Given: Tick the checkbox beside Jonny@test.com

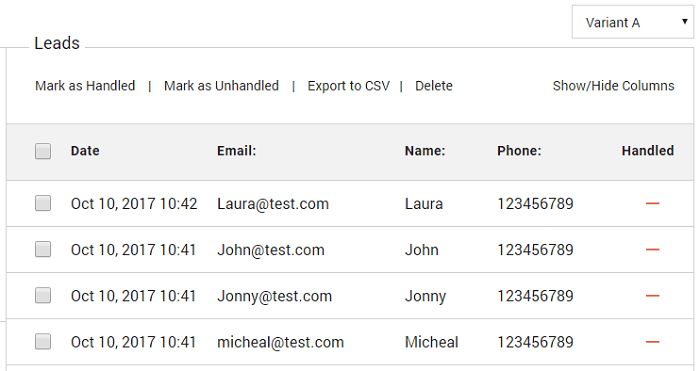Looking at the screenshot, I should (x=43, y=296).
